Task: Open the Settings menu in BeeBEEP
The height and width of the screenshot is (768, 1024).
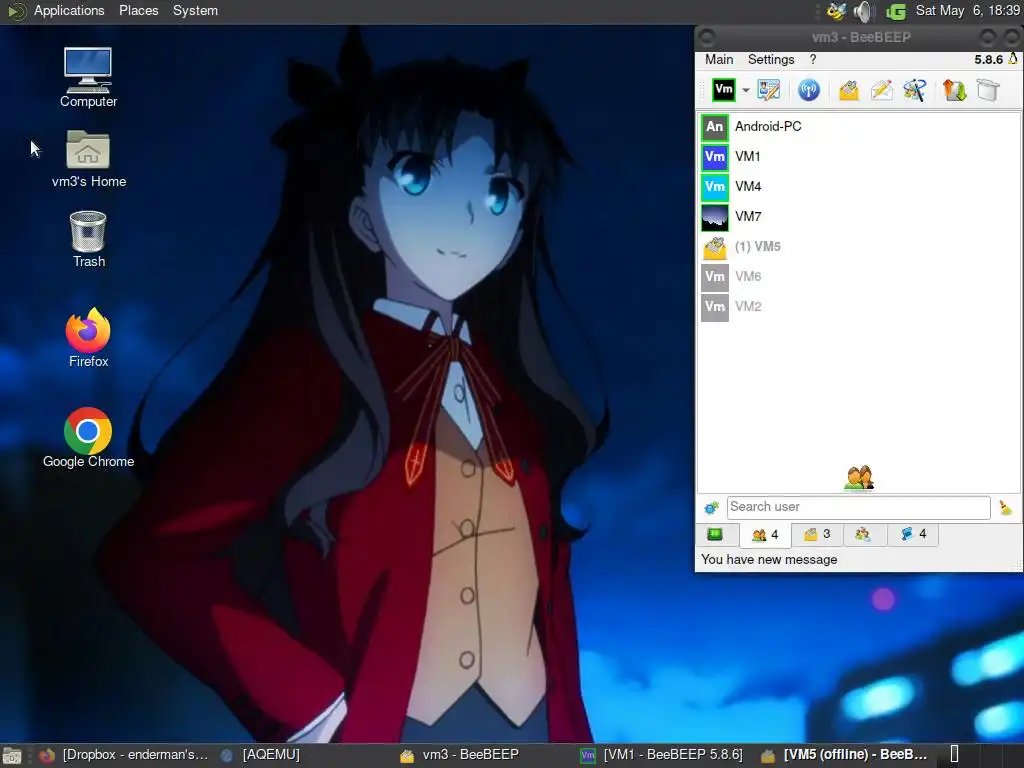Action: [771, 59]
